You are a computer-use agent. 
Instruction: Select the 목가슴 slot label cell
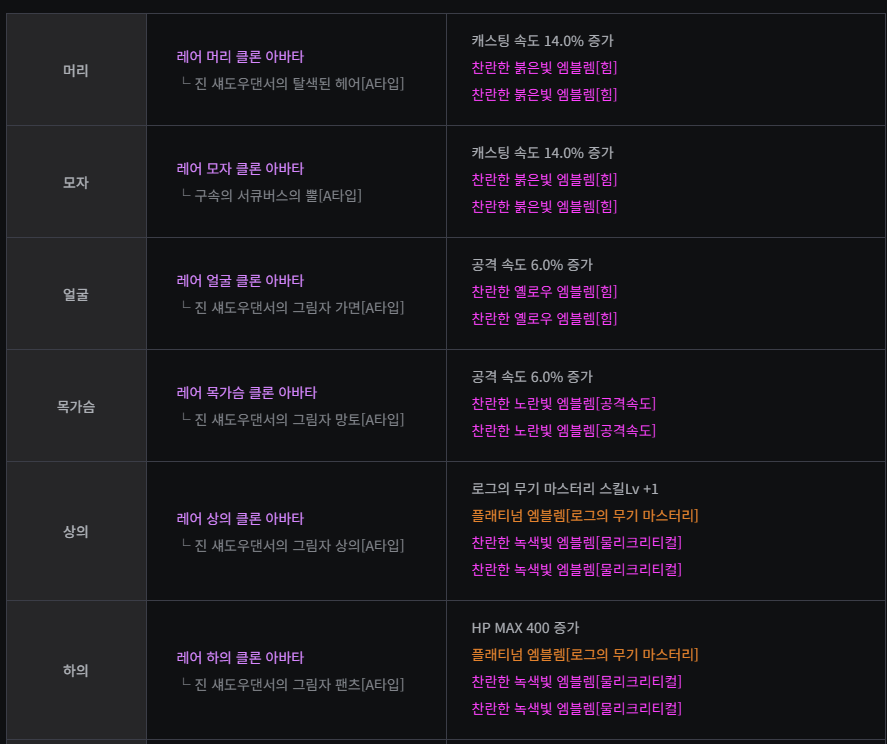[76, 406]
